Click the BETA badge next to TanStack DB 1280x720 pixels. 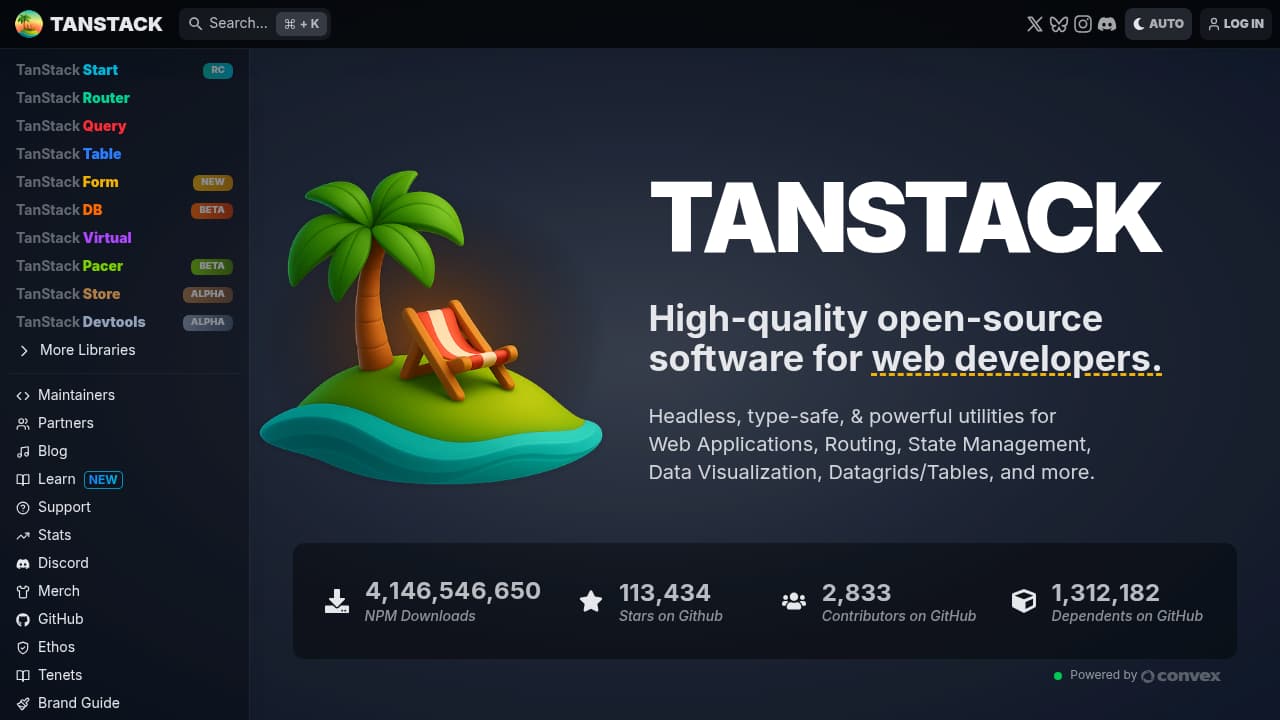212,210
